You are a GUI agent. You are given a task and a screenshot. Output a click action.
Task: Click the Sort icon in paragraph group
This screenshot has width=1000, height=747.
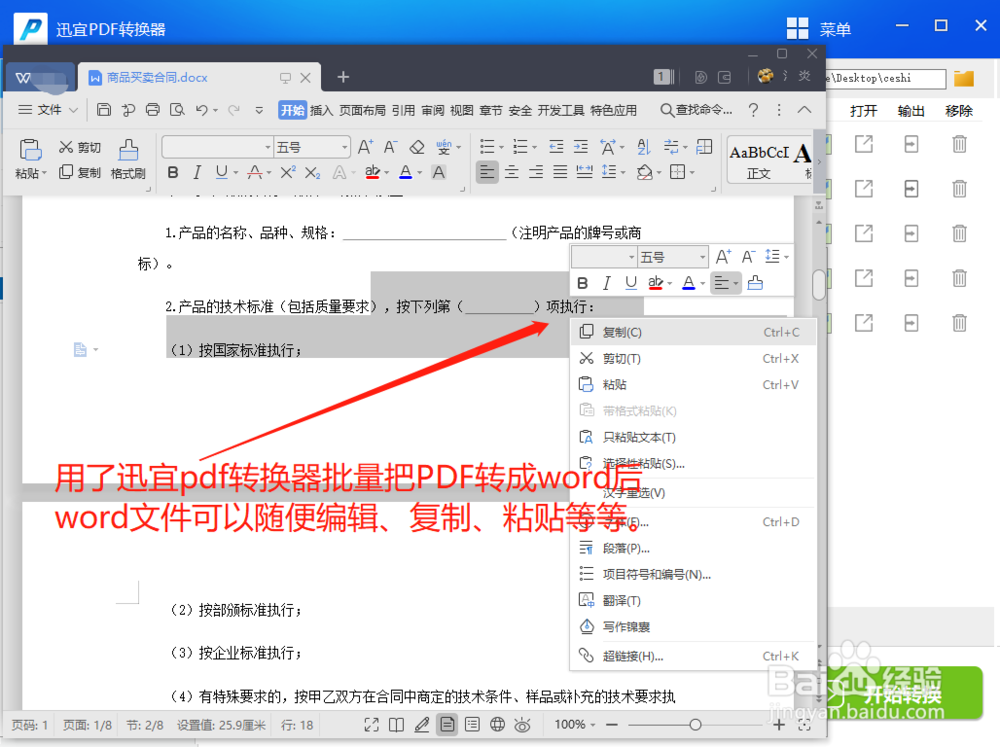pyautogui.click(x=643, y=147)
